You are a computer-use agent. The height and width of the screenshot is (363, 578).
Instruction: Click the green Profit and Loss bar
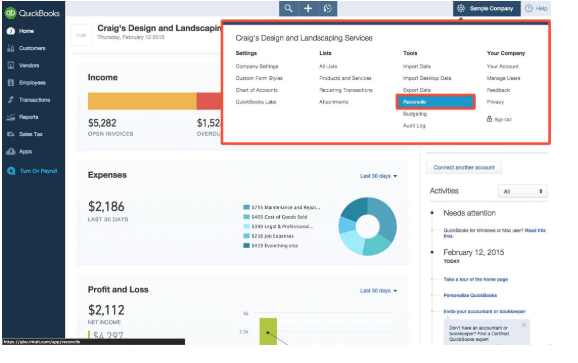click(268, 331)
